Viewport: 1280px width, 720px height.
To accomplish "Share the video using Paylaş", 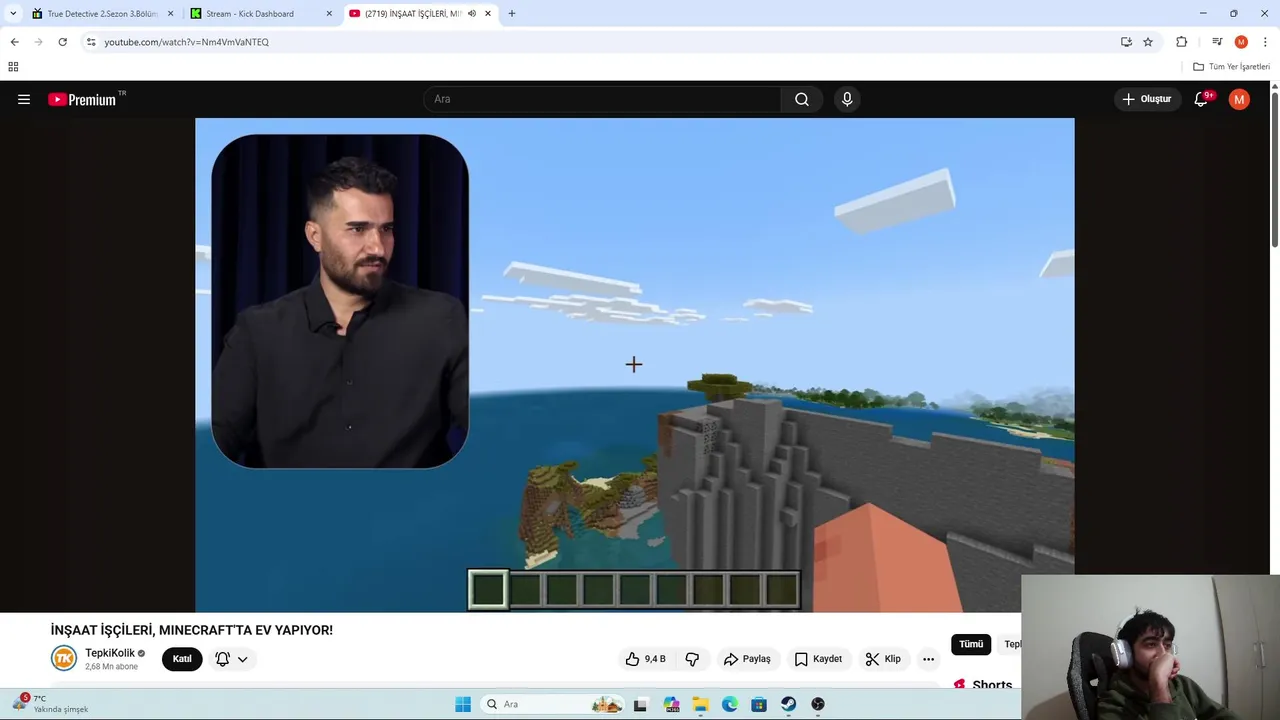I will pos(747,659).
